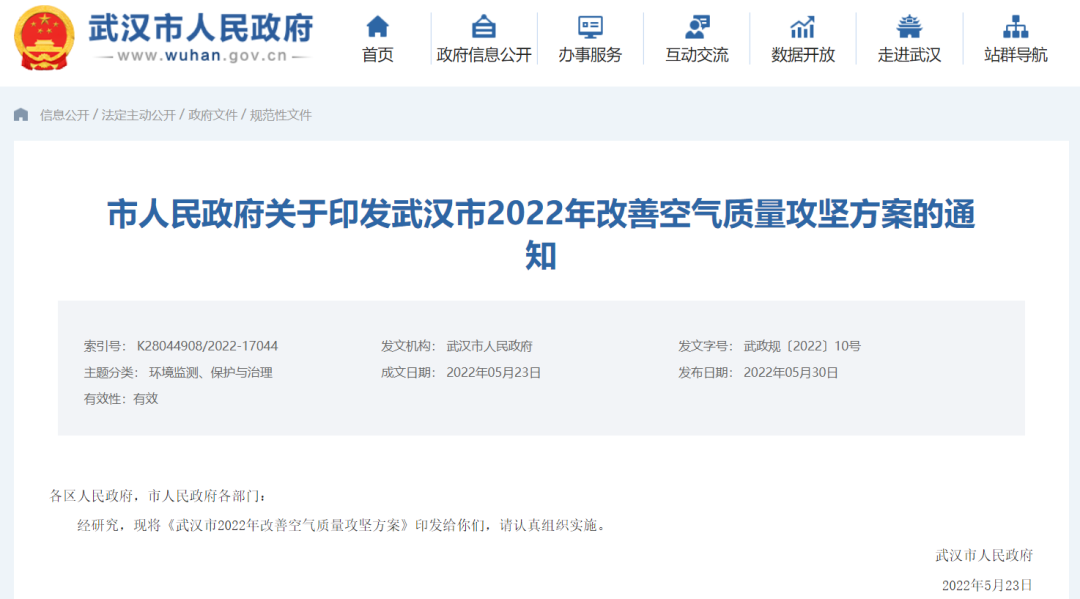Click validity status 有效性：有效
The height and width of the screenshot is (599, 1080).
tap(121, 399)
